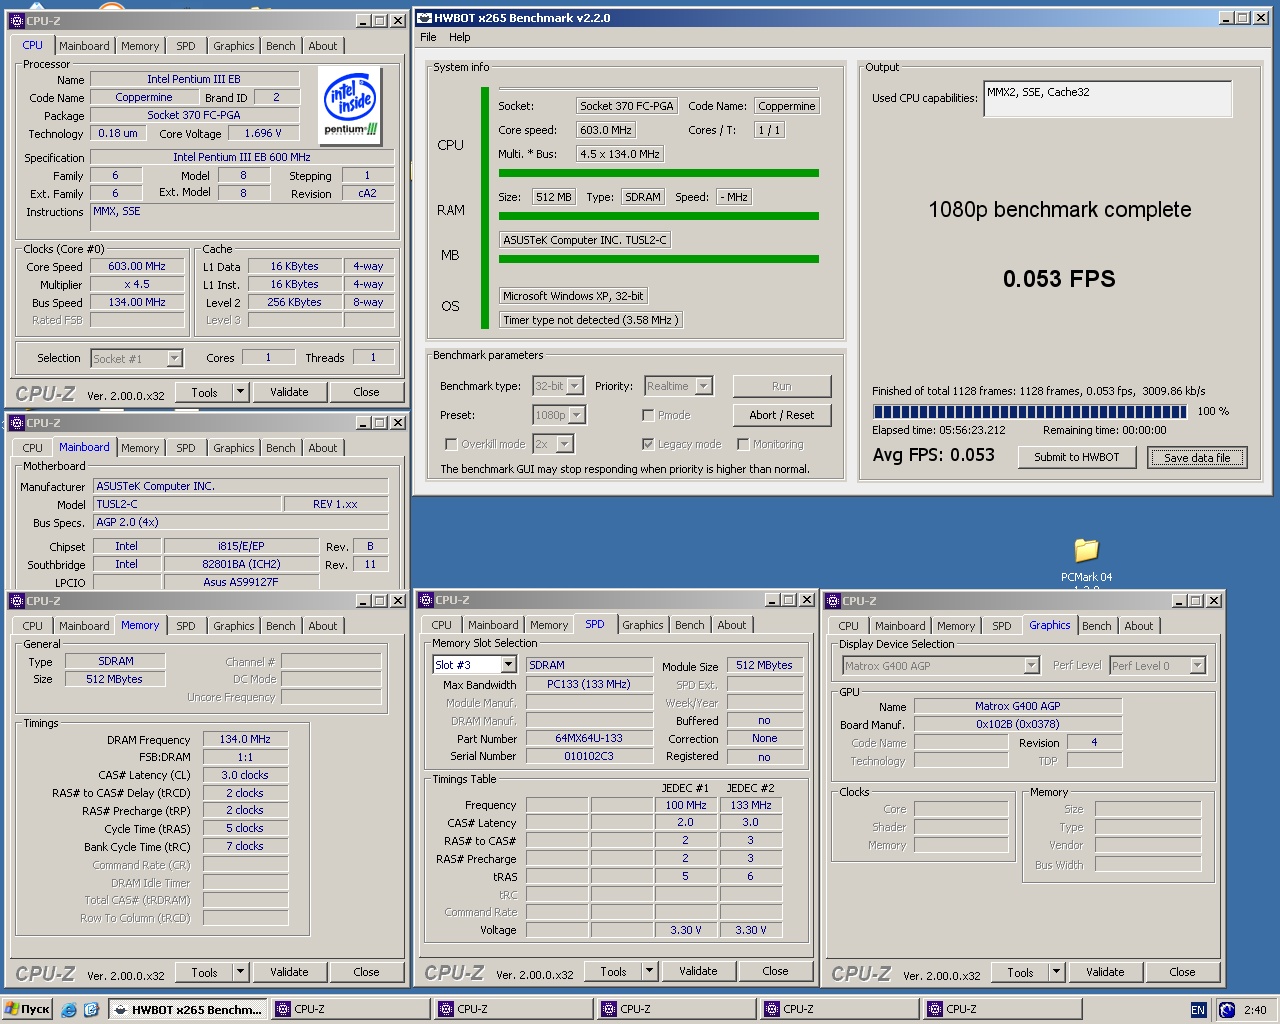The image size is (1280, 1024).
Task: Click the Save data file button
Action: [x=1197, y=457]
